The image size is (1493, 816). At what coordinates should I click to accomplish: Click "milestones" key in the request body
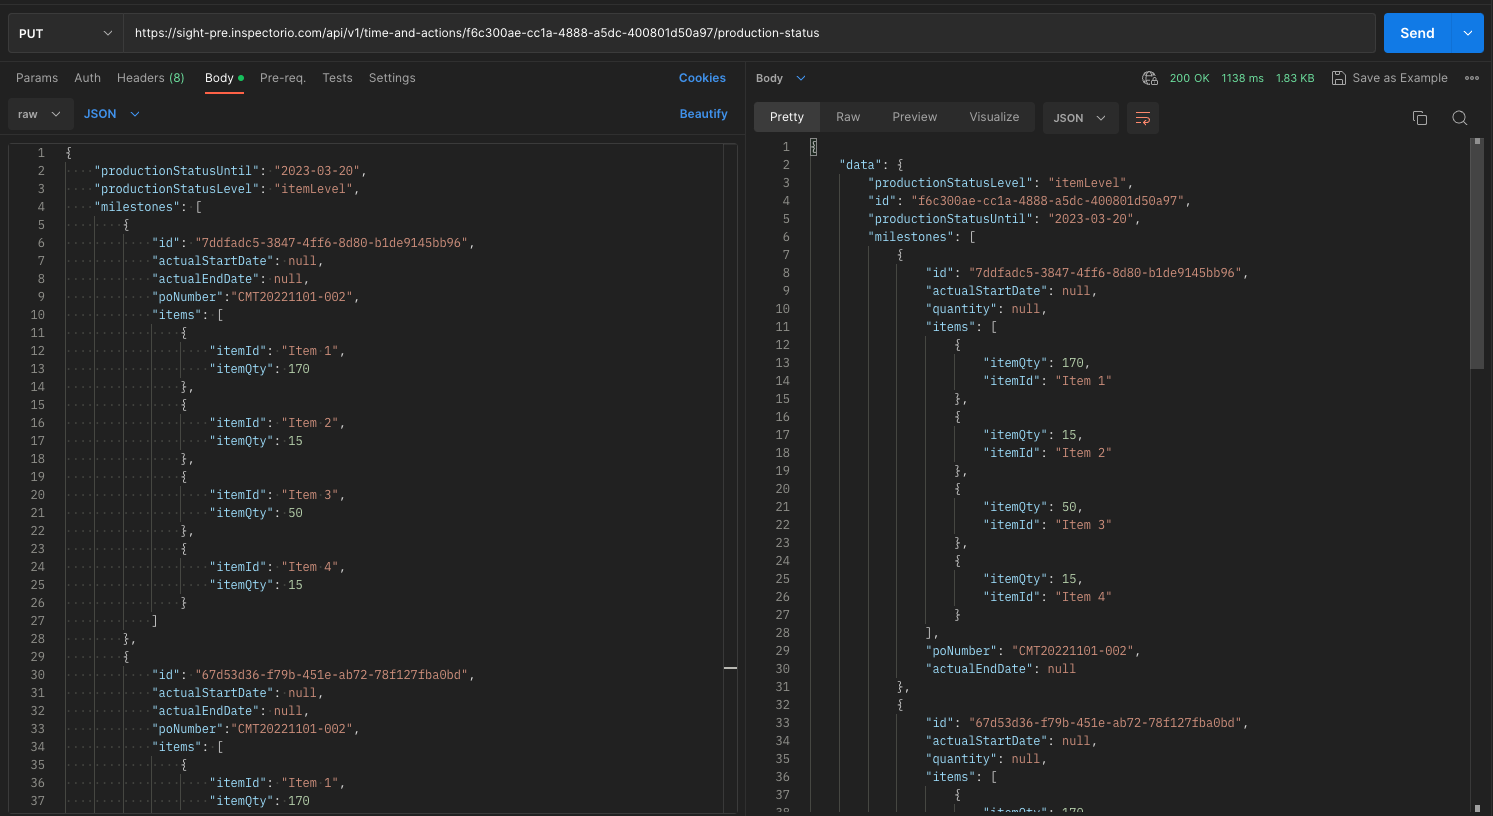click(x=137, y=207)
